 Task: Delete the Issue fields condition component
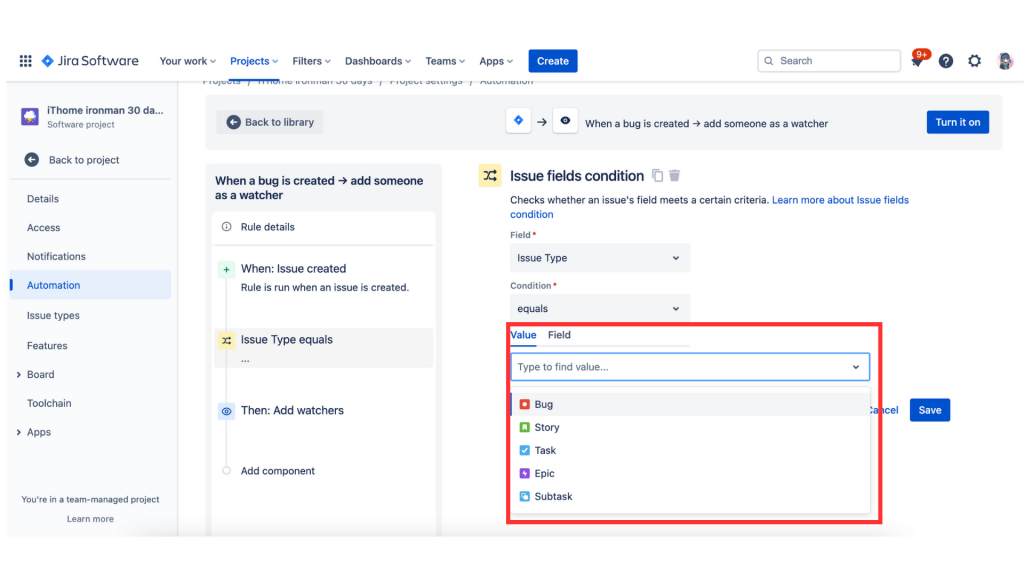click(675, 176)
